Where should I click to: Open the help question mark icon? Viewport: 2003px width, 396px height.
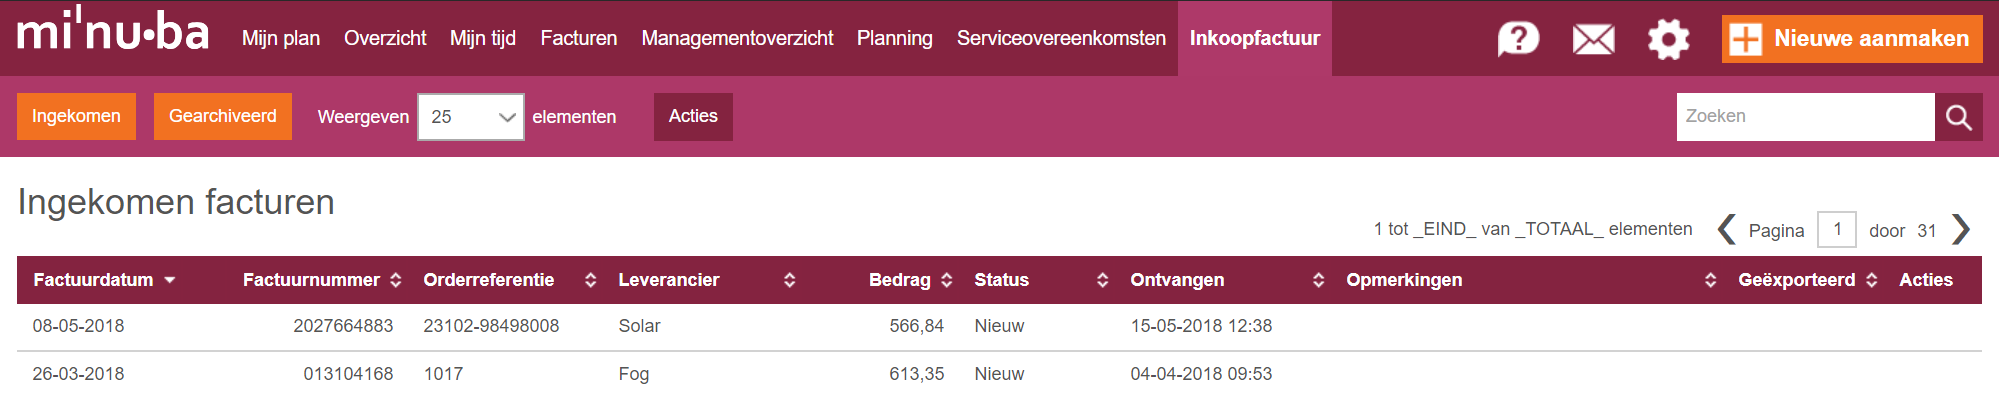[x=1518, y=39]
